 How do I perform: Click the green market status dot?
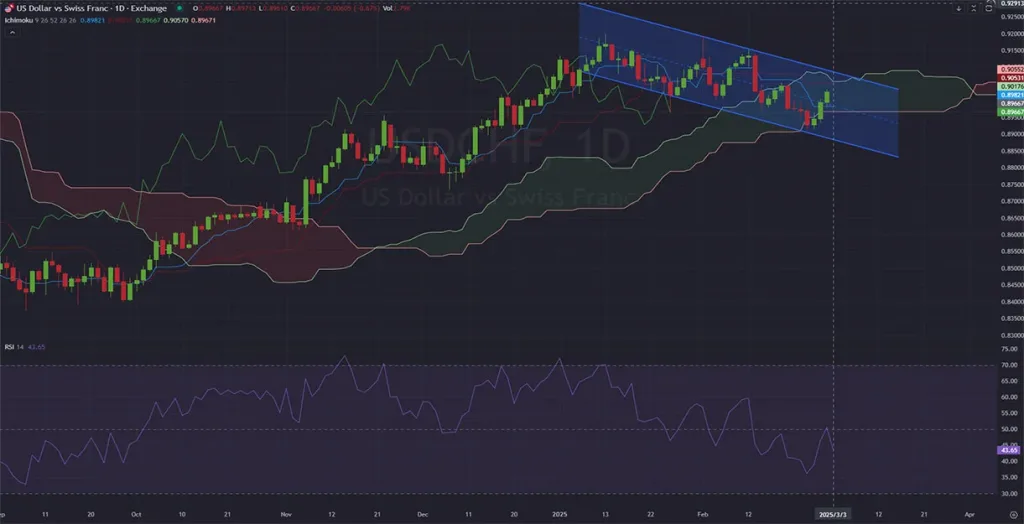coord(180,8)
